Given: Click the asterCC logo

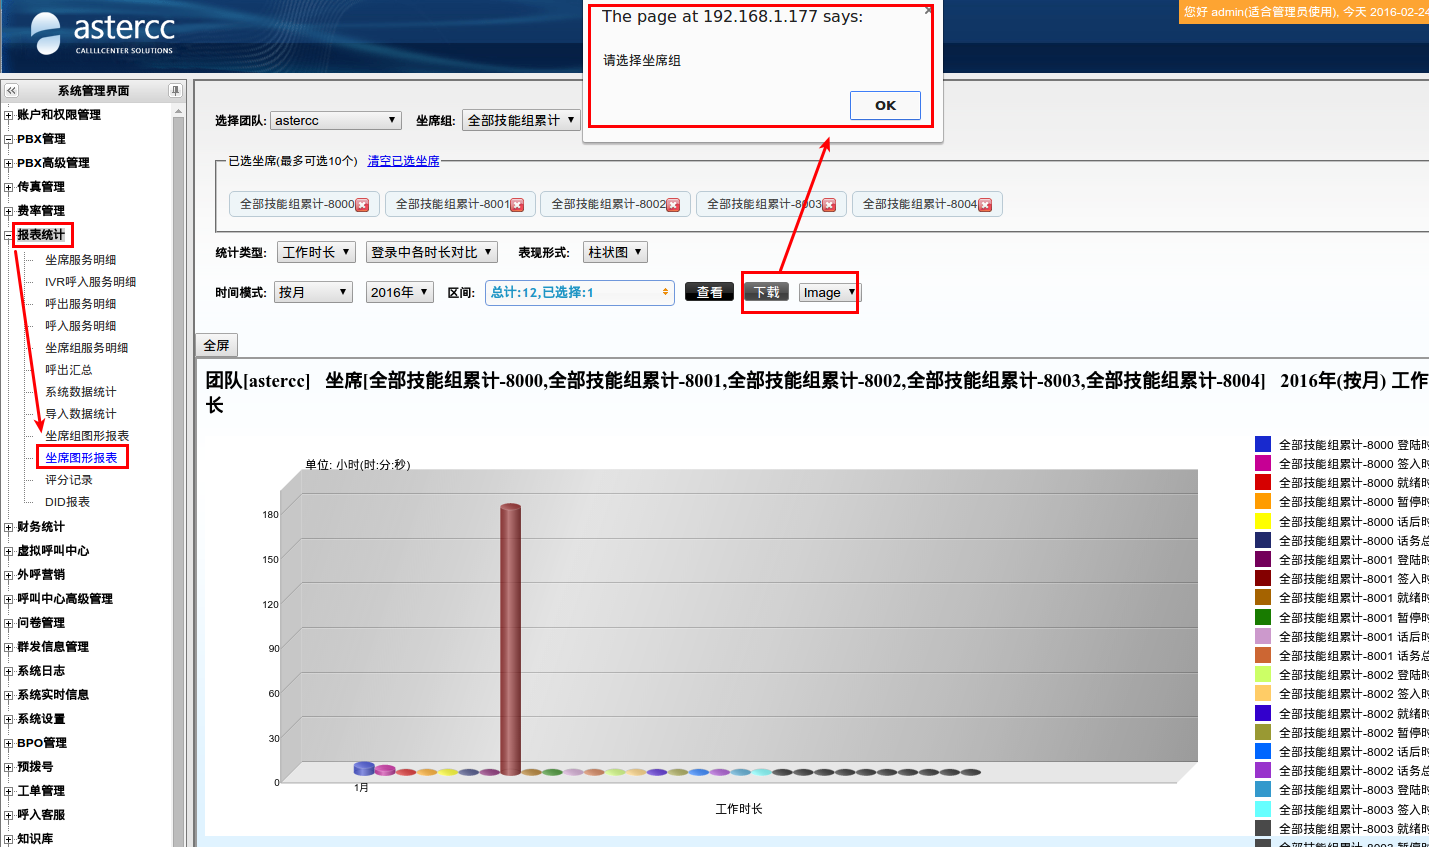Looking at the screenshot, I should point(103,34).
